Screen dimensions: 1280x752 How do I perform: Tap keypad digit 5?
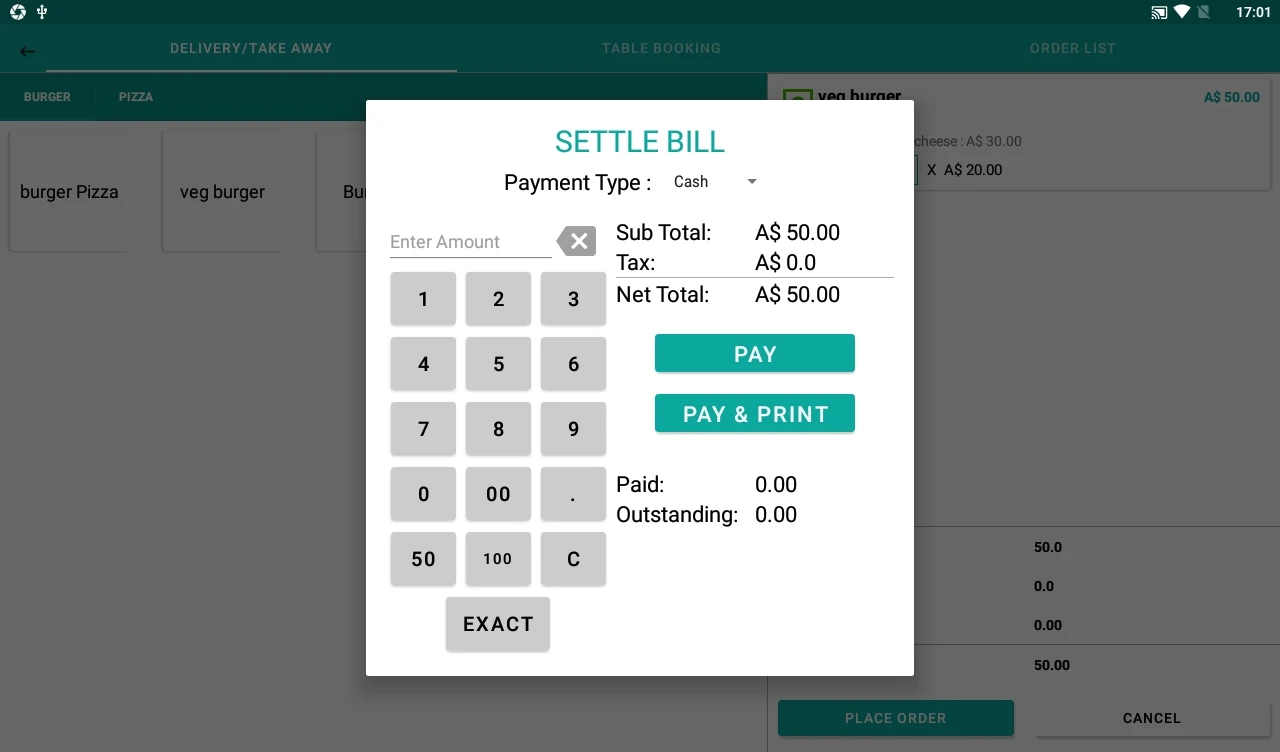pos(498,364)
